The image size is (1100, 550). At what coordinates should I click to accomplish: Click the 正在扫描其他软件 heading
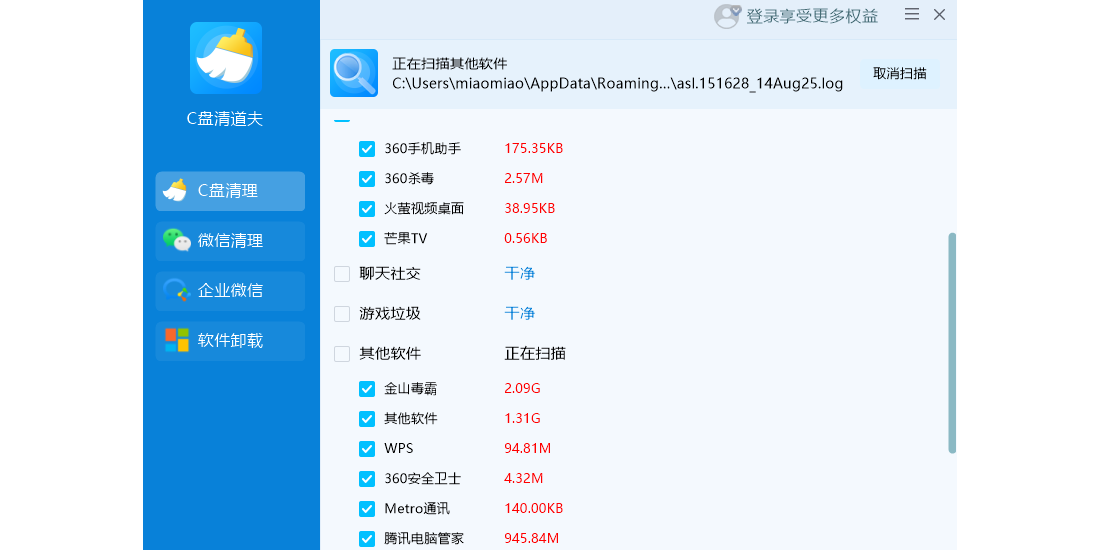[x=450, y=64]
